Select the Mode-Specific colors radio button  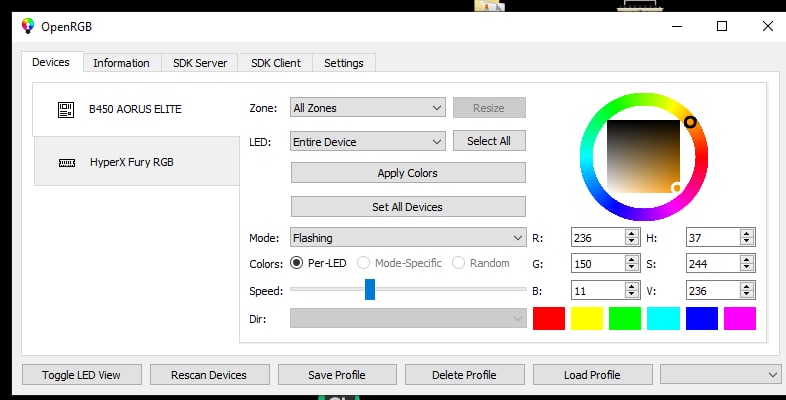tap(363, 263)
